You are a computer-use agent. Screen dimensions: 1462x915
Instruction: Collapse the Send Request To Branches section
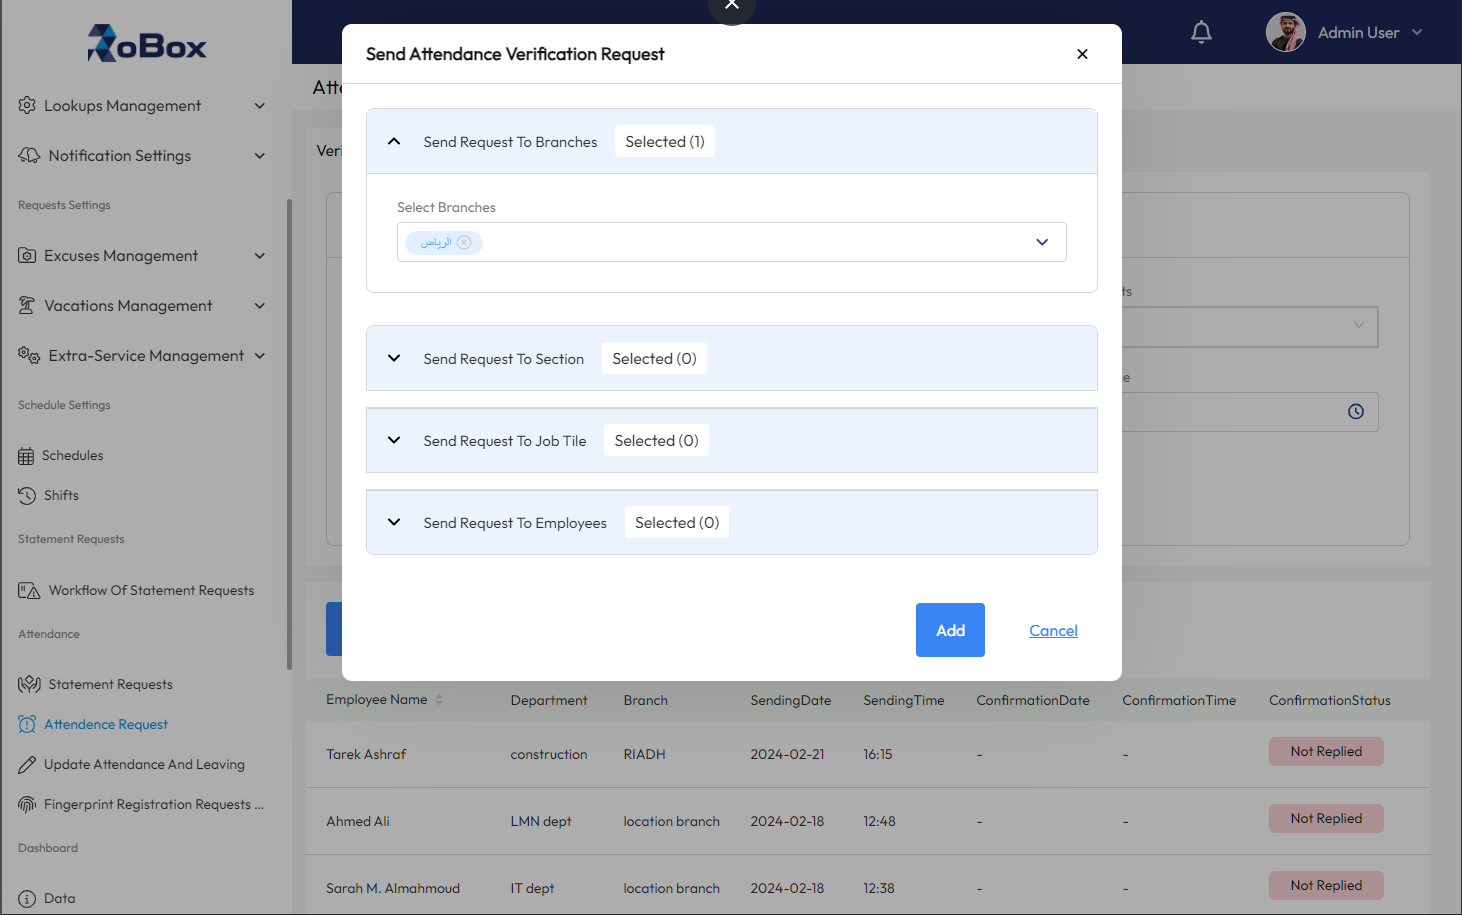pos(394,141)
